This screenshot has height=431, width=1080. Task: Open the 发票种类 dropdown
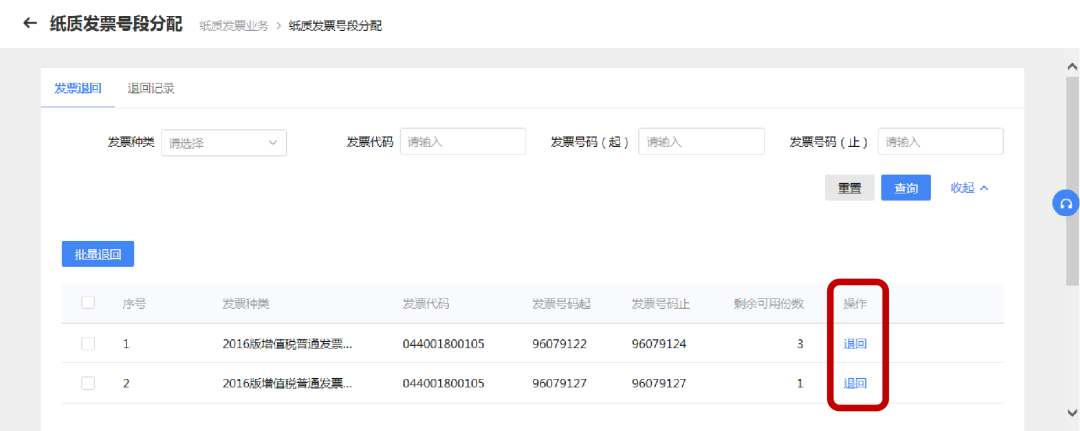(224, 143)
